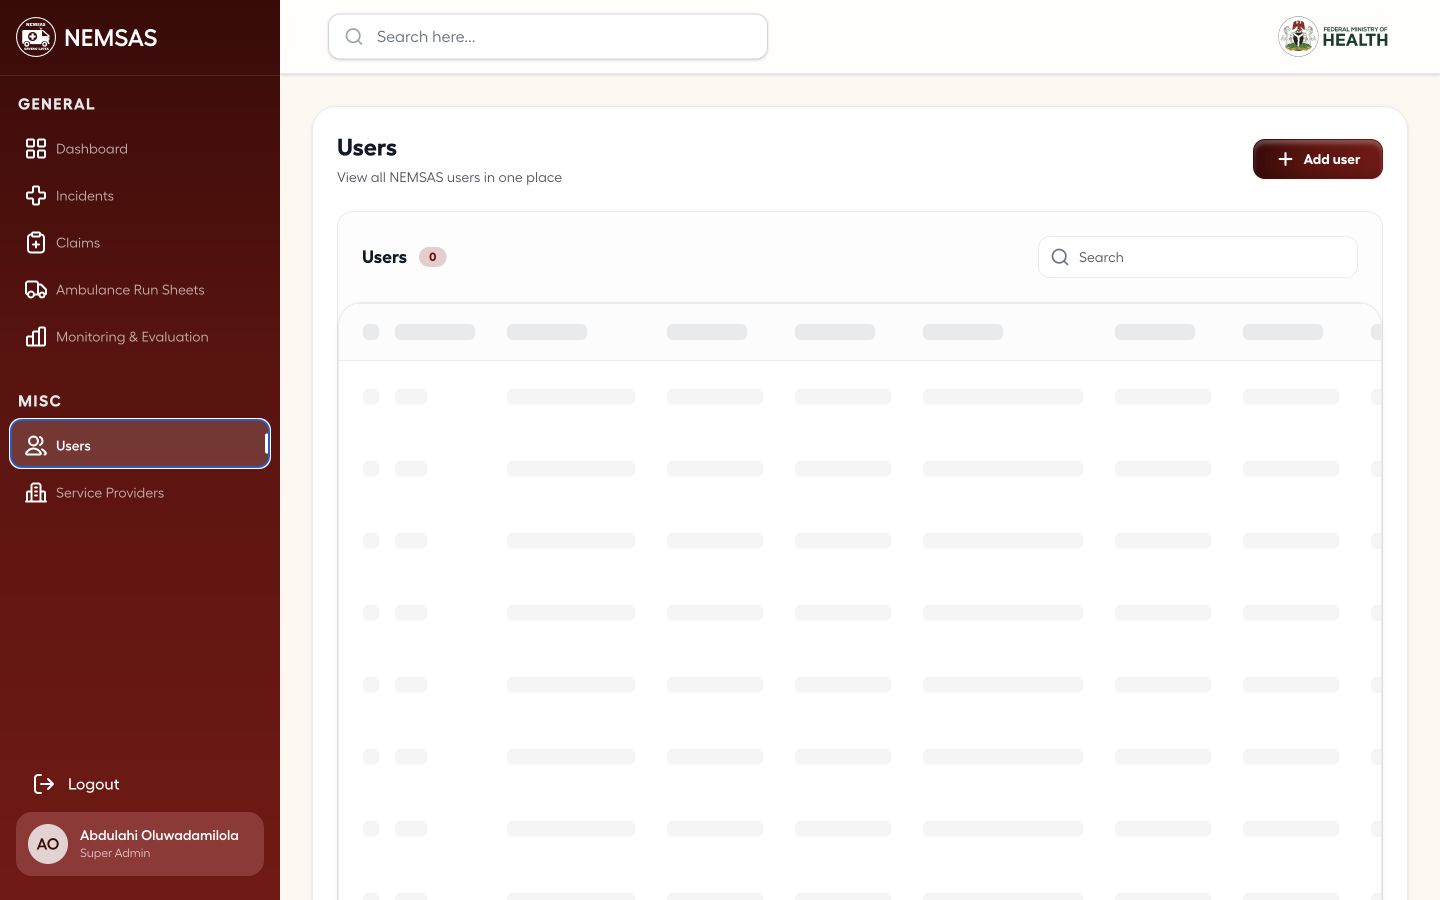Open Abdulahi Oluwadamilola's profile card

click(140, 844)
